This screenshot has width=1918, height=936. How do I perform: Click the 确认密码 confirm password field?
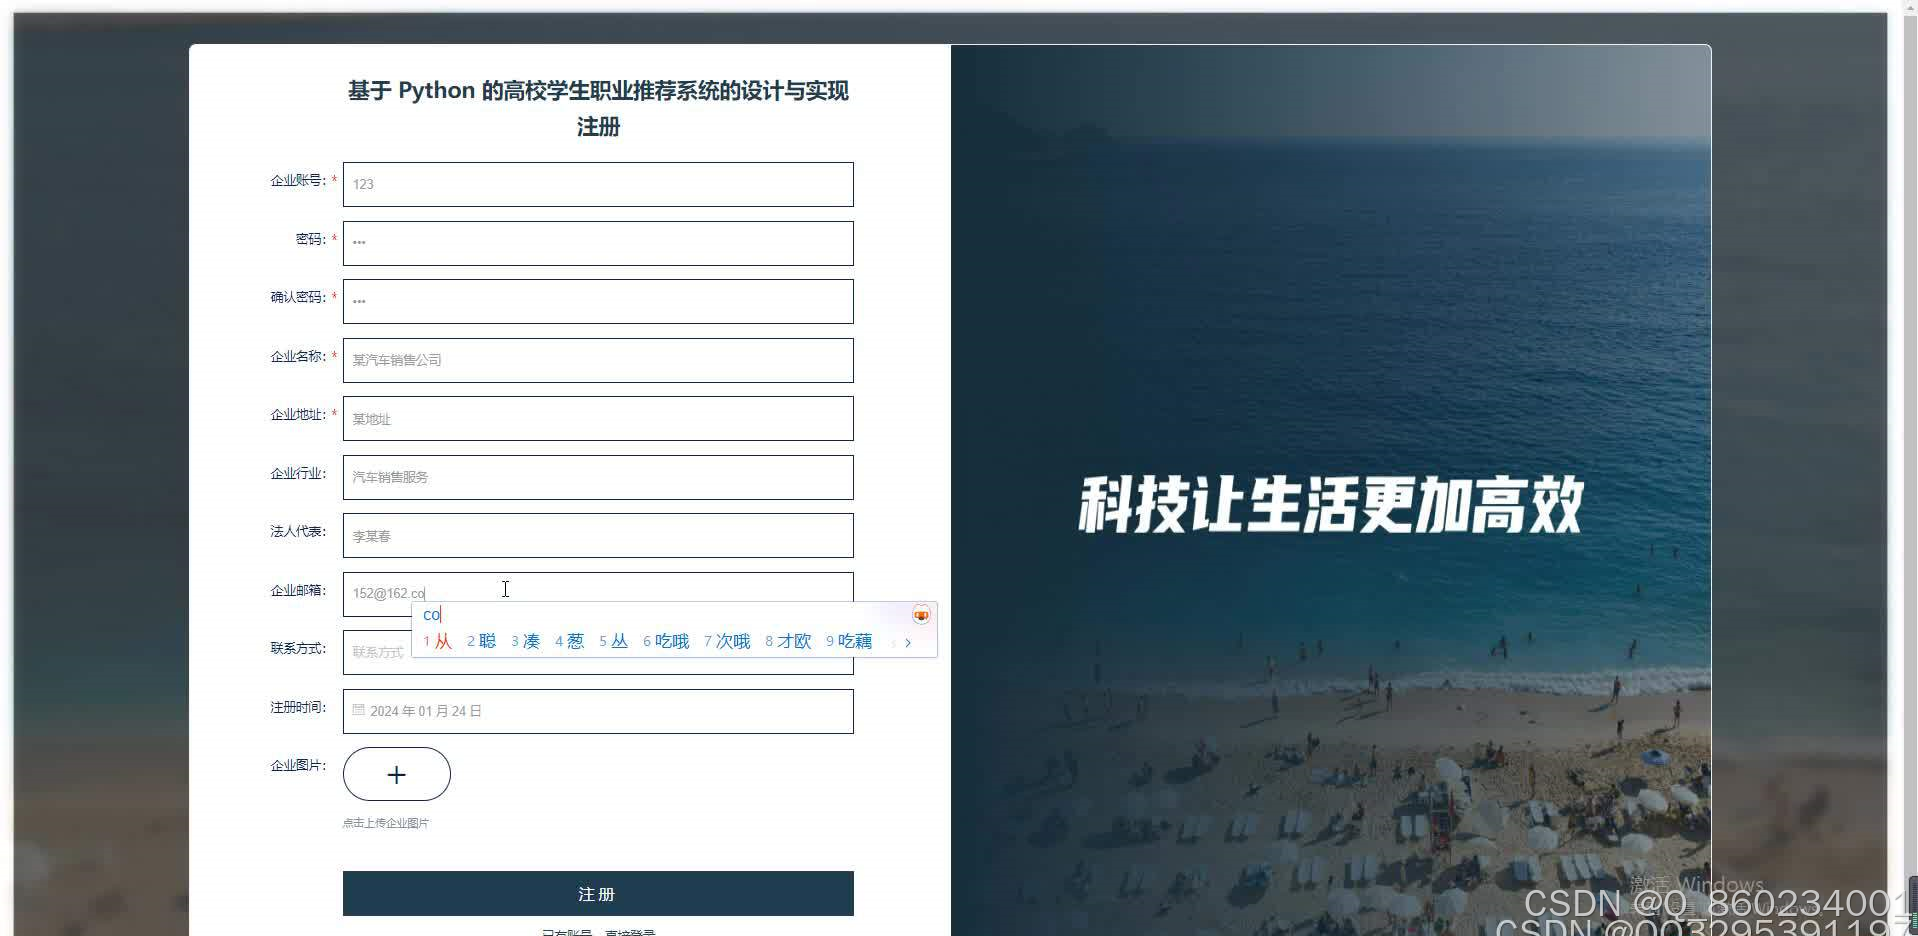point(597,301)
